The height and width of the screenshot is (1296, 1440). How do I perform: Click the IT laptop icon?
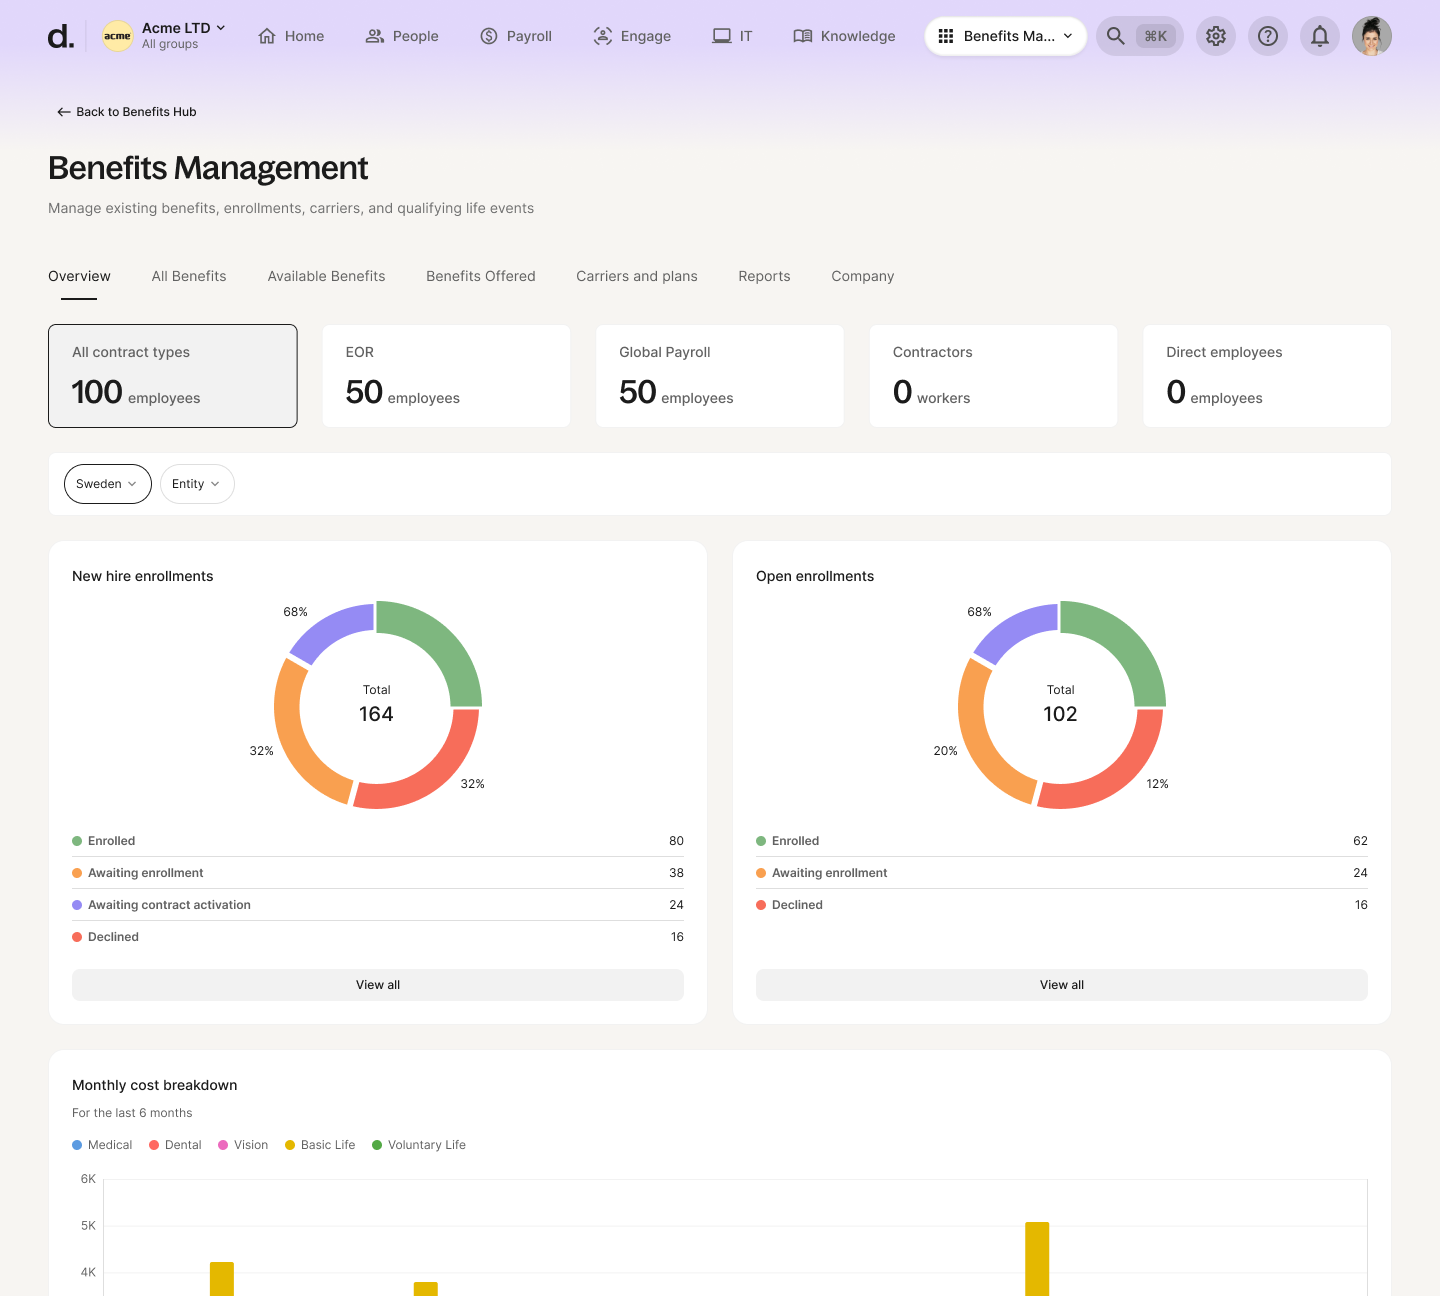722,36
